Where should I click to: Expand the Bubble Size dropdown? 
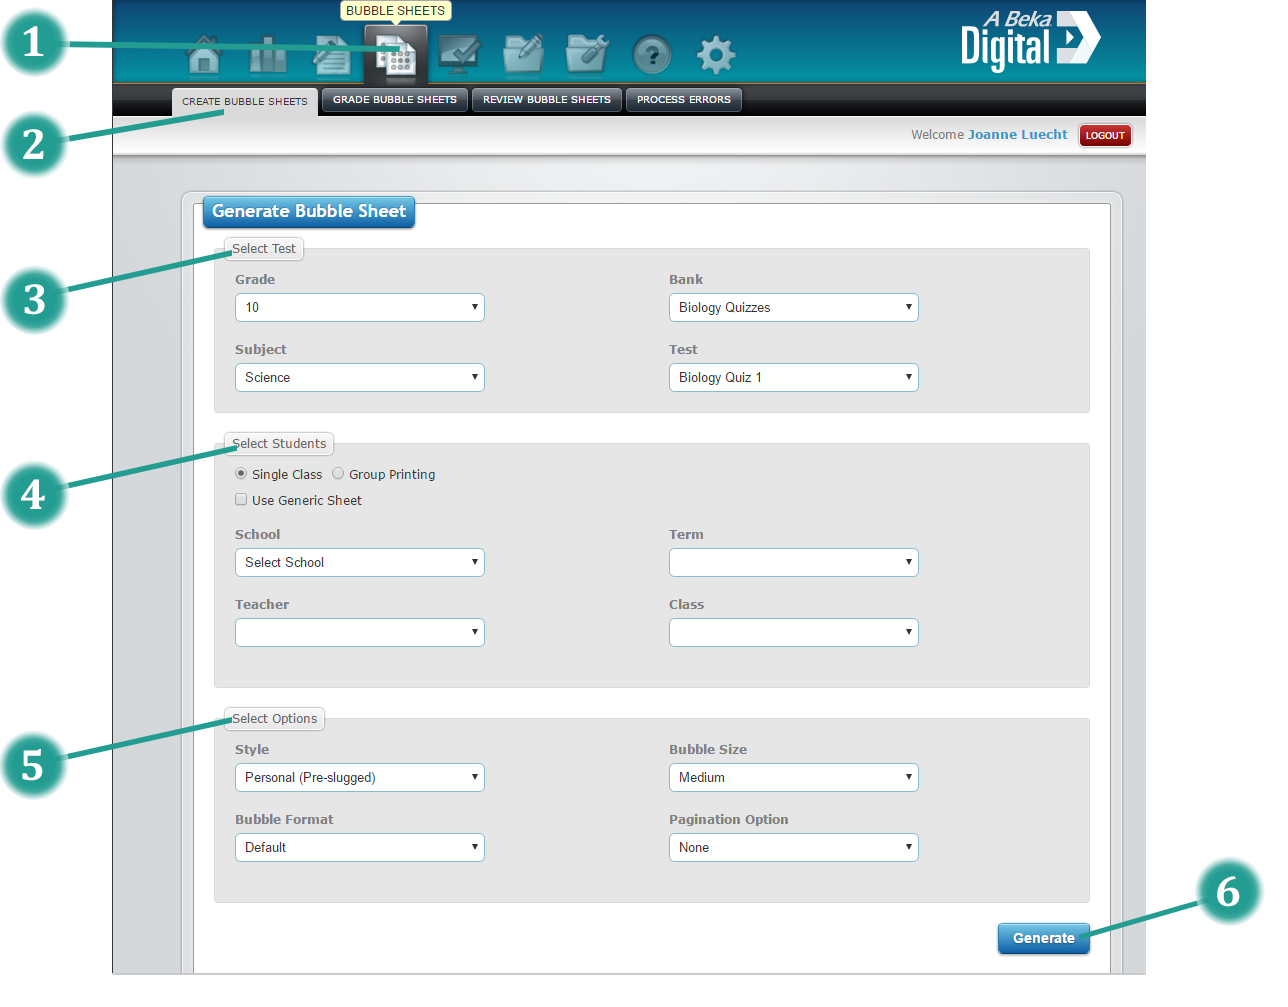click(x=793, y=777)
